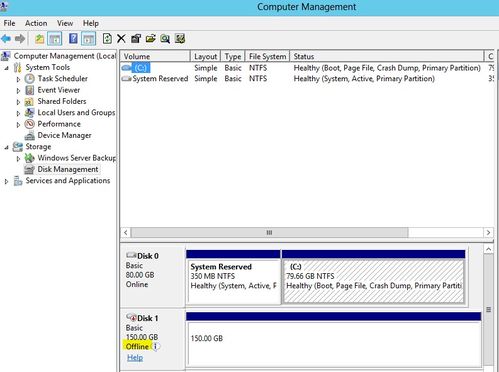This screenshot has height=372, width=499.
Task: Click the horizontal scrollbar right arrow
Action: tap(489, 232)
